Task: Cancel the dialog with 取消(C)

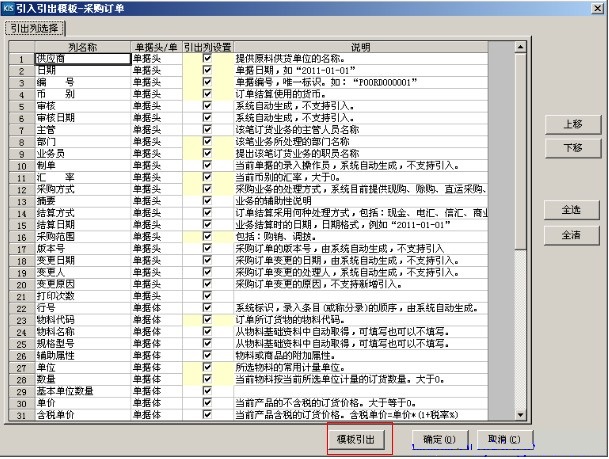Action: point(503,438)
